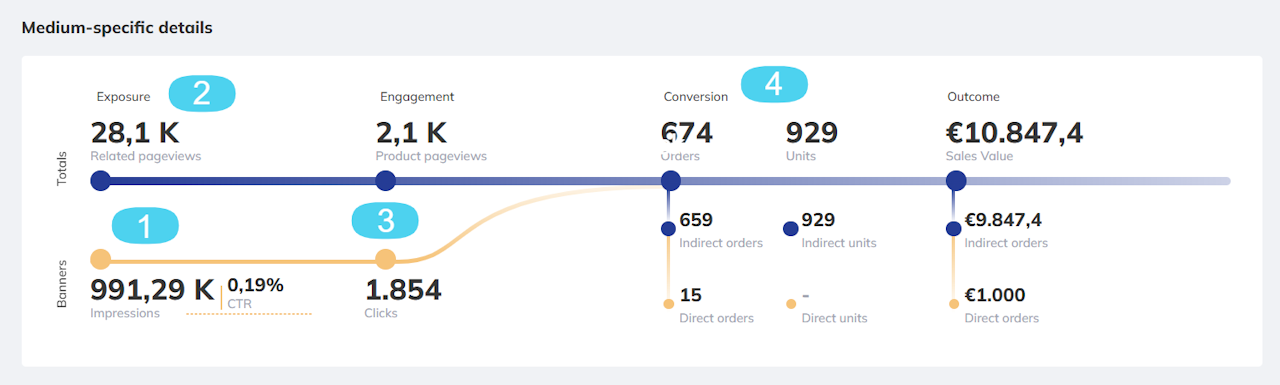Click annotation badge number 3
Image resolution: width=1280 pixels, height=385 pixels.
tap(385, 221)
